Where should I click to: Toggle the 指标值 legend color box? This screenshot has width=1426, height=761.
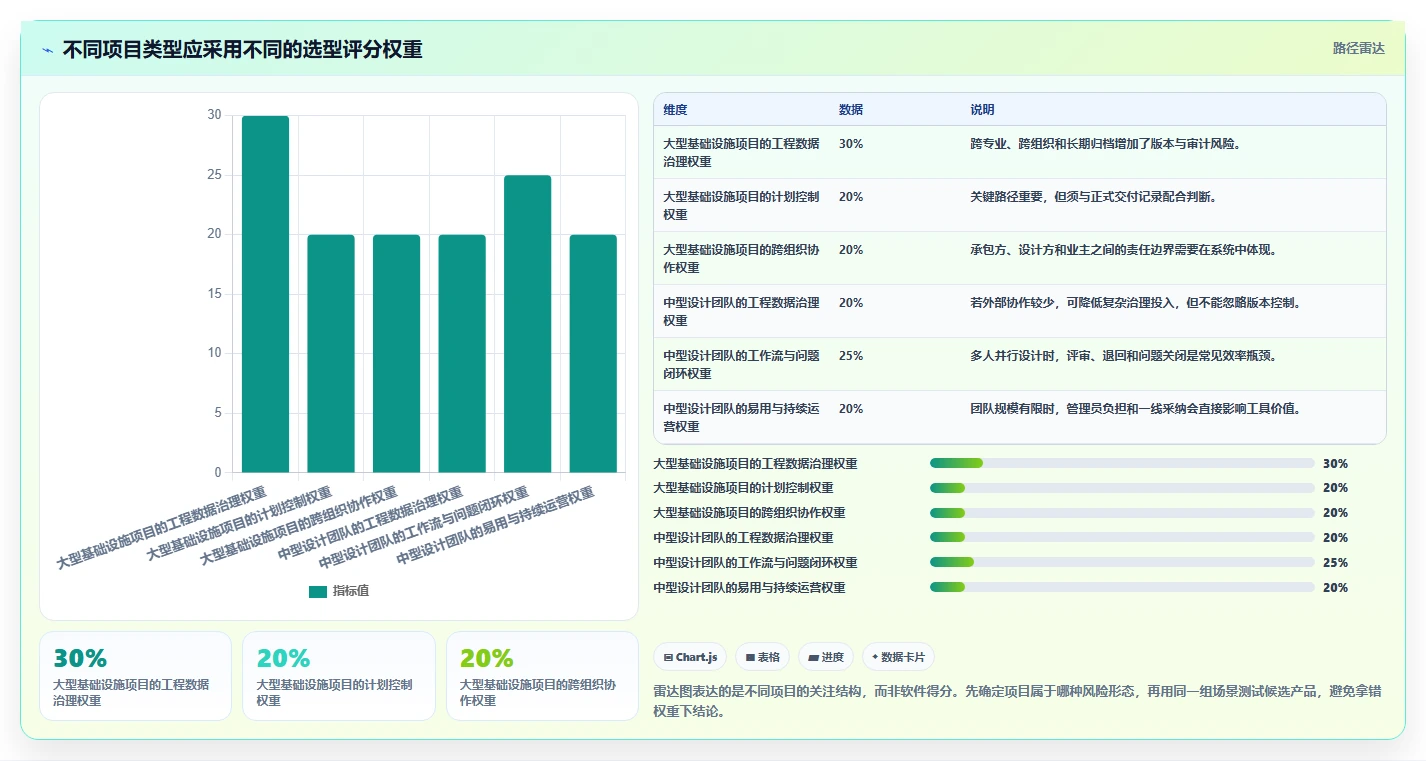pyautogui.click(x=318, y=591)
